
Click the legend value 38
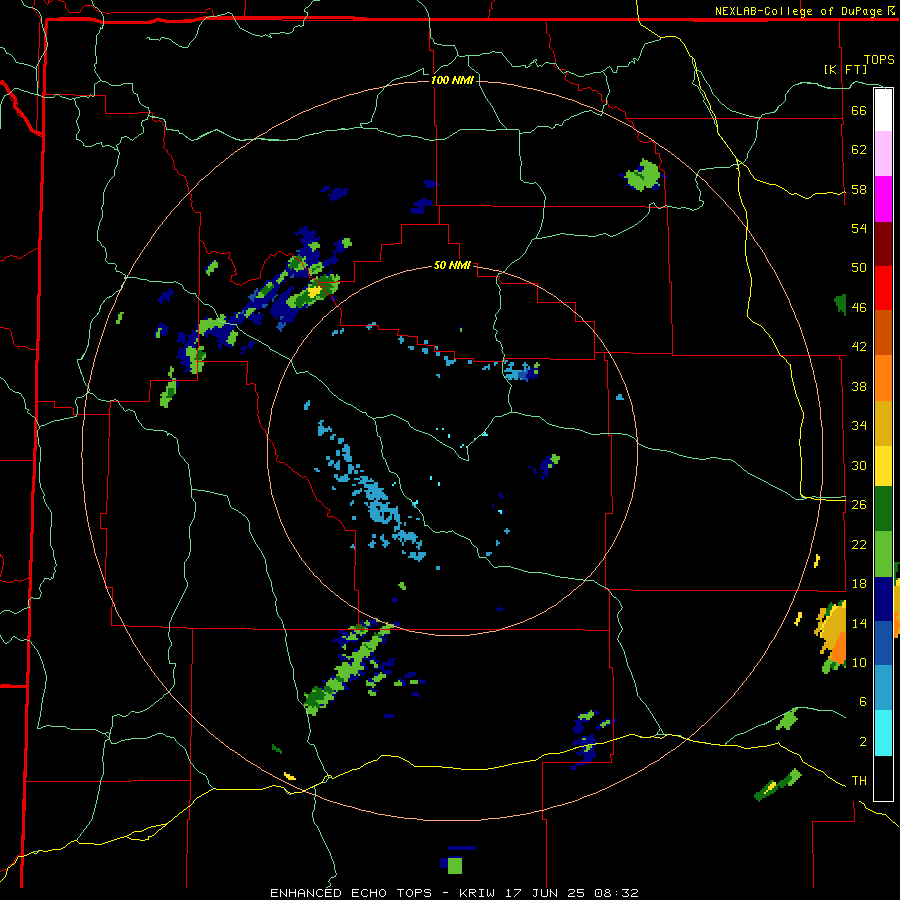coord(859,386)
